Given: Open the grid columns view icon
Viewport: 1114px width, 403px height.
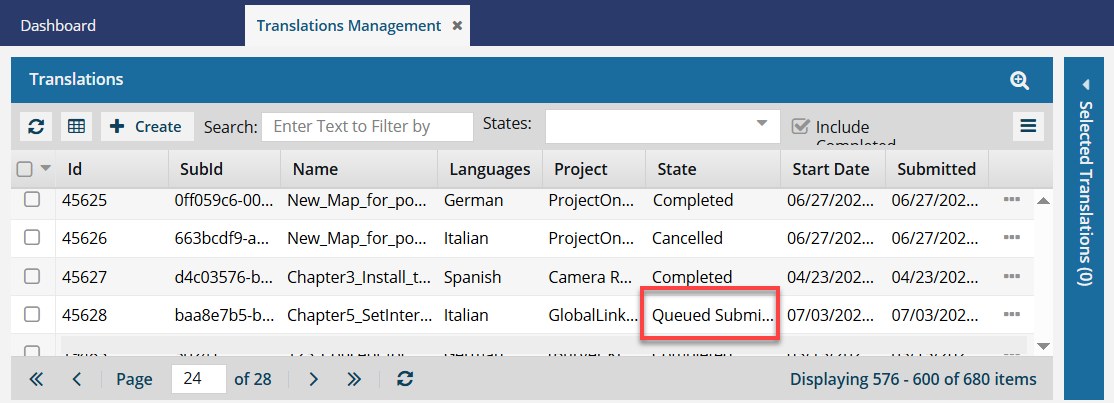Looking at the screenshot, I should (x=76, y=127).
